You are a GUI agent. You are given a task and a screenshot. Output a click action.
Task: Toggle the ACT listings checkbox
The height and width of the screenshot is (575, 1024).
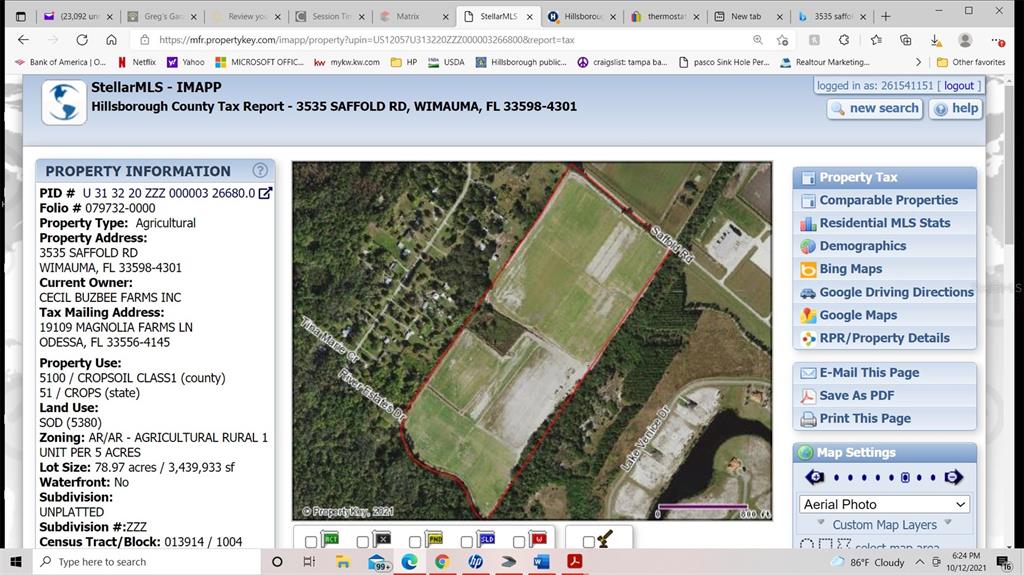coord(310,542)
